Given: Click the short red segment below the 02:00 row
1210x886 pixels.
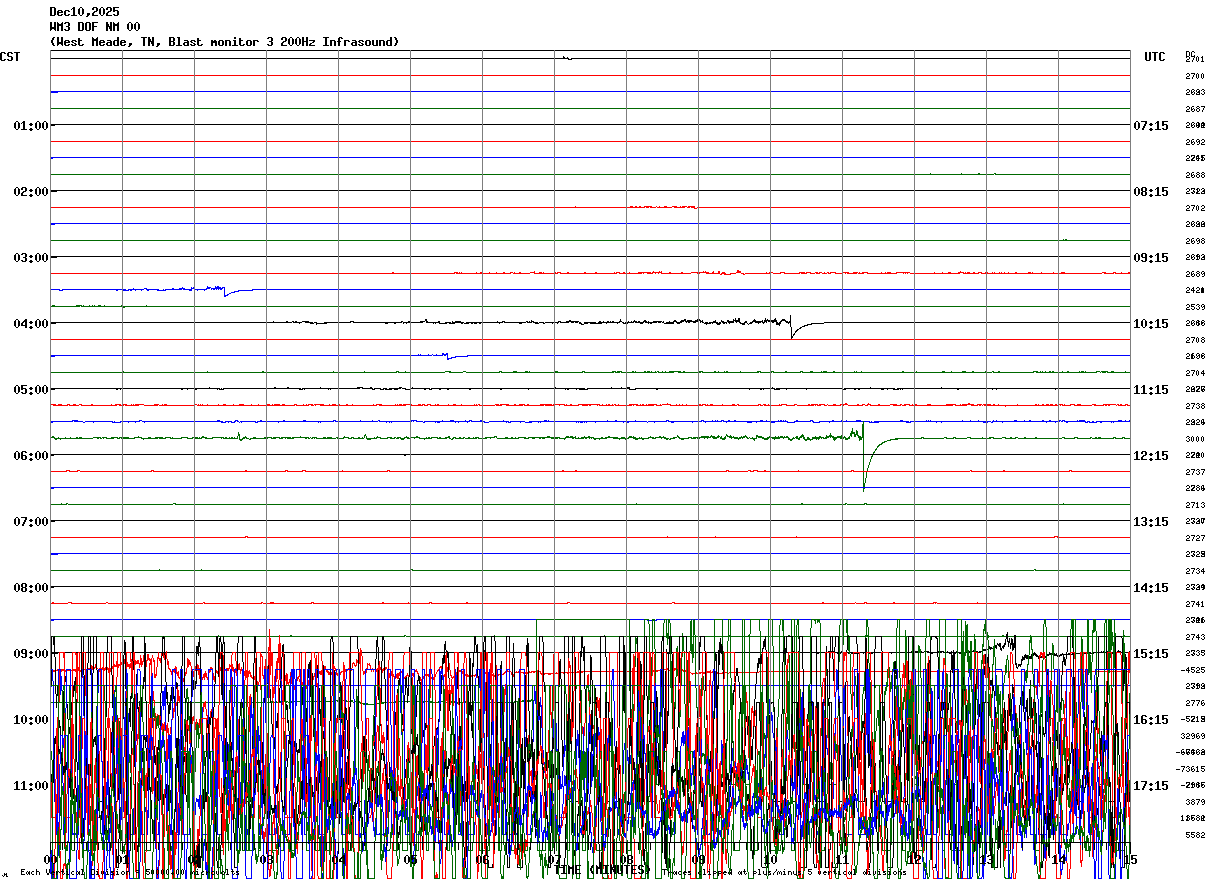Looking at the screenshot, I should tap(662, 207).
